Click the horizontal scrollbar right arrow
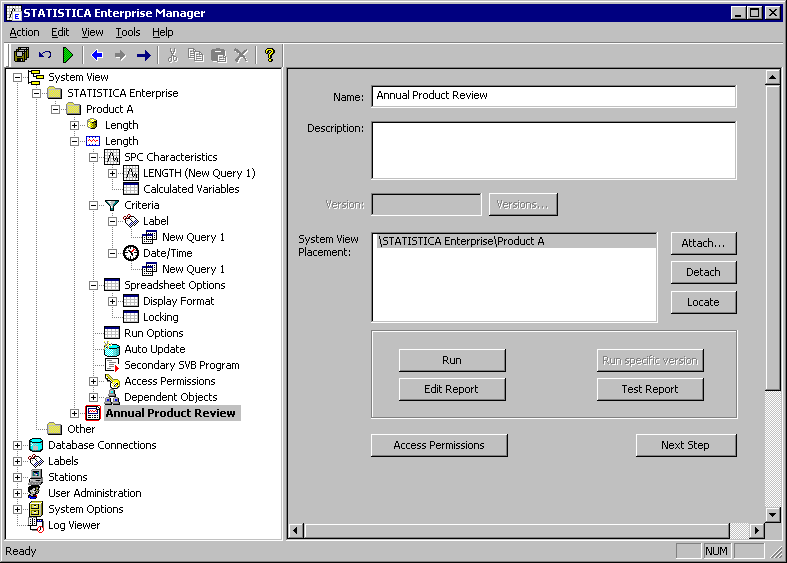The width and height of the screenshot is (787, 563). pos(757,530)
